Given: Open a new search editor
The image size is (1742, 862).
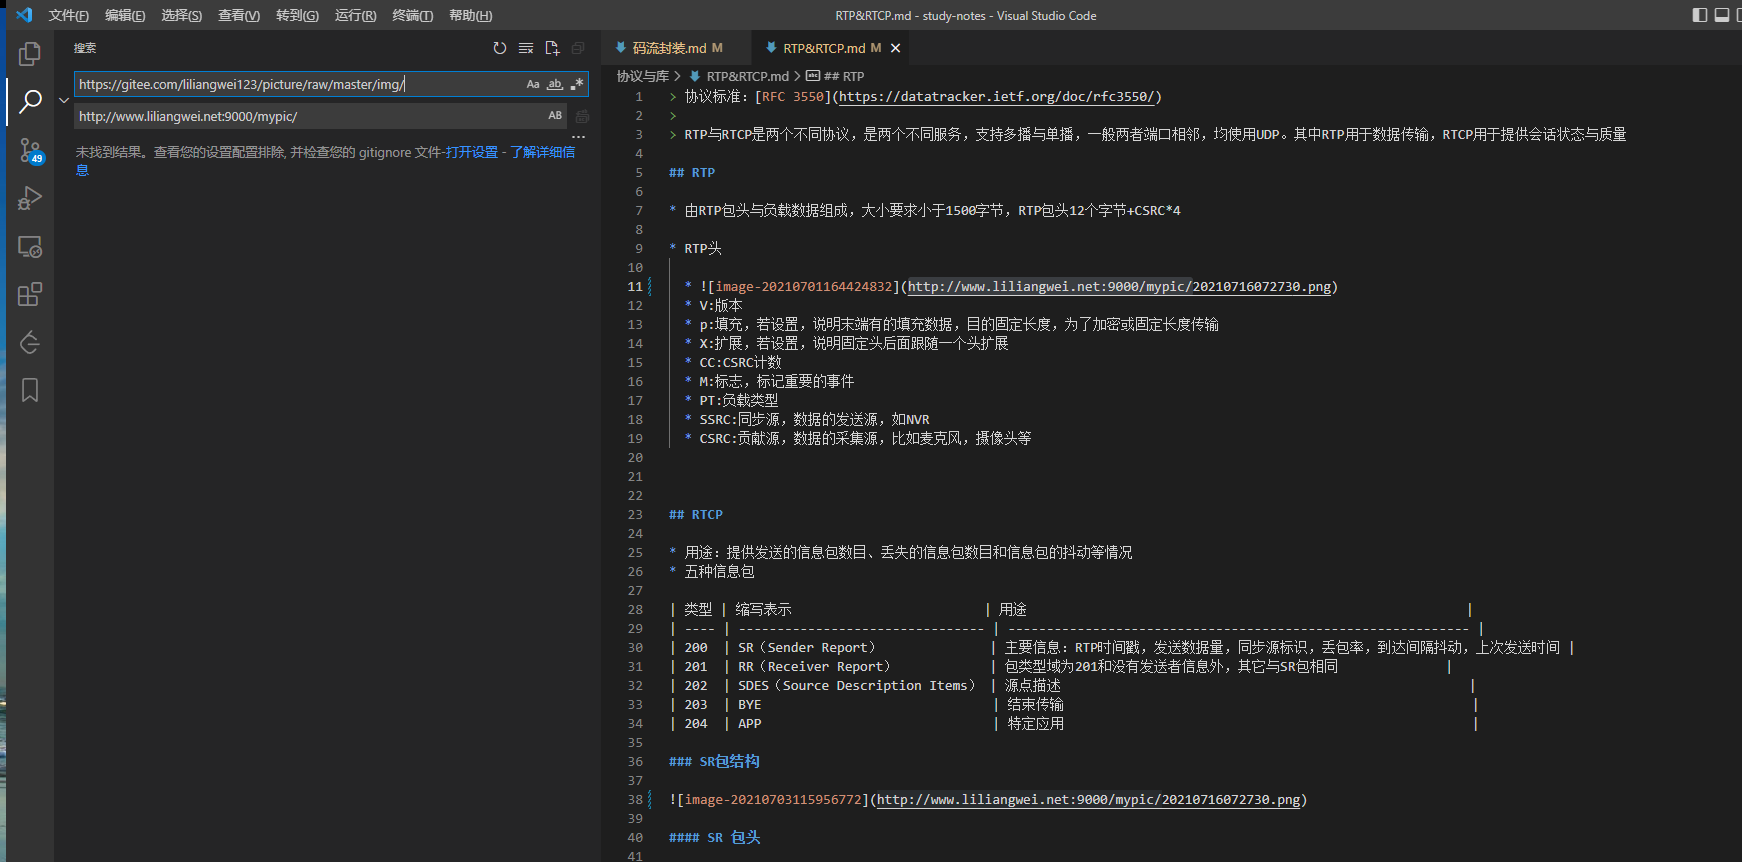Looking at the screenshot, I should pyautogui.click(x=552, y=48).
